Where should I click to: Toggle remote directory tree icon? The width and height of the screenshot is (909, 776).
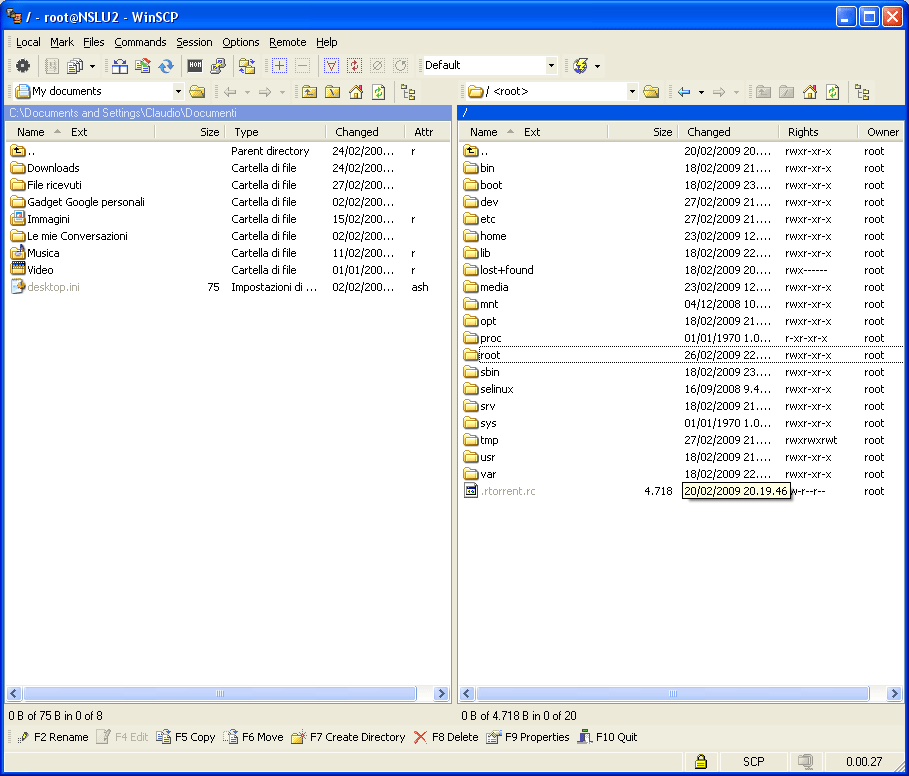click(x=862, y=92)
